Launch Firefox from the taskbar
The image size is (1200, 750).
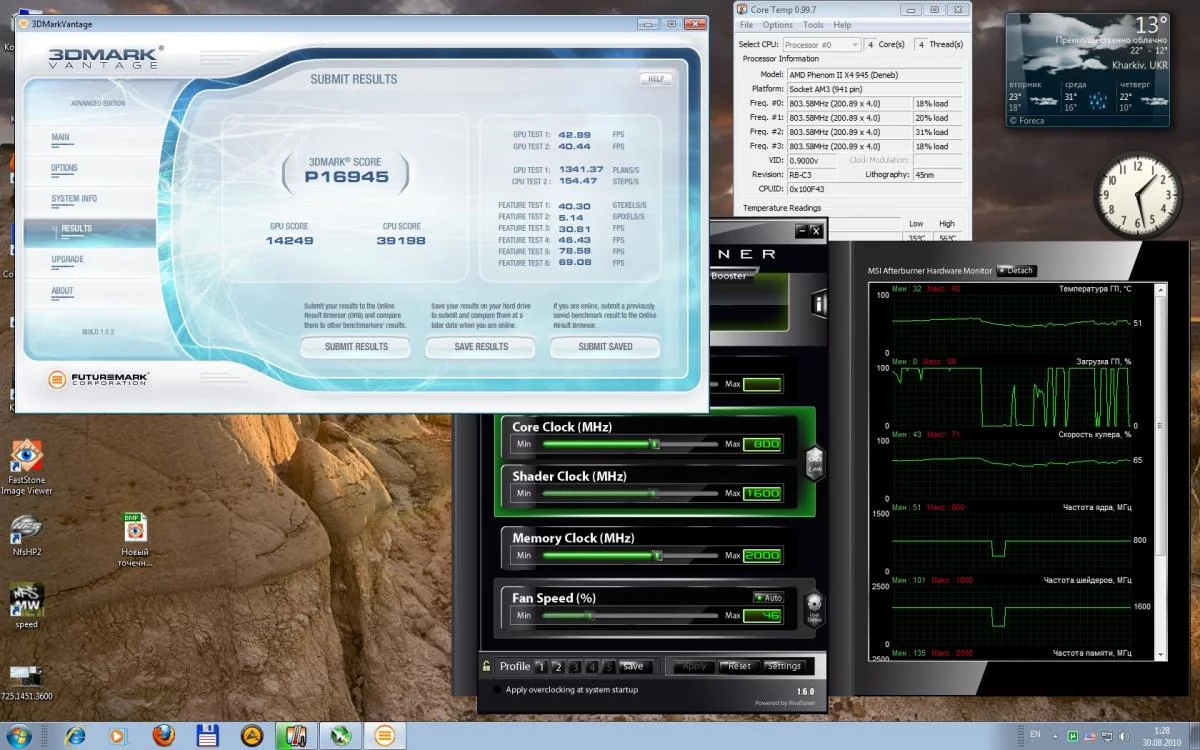tap(164, 735)
